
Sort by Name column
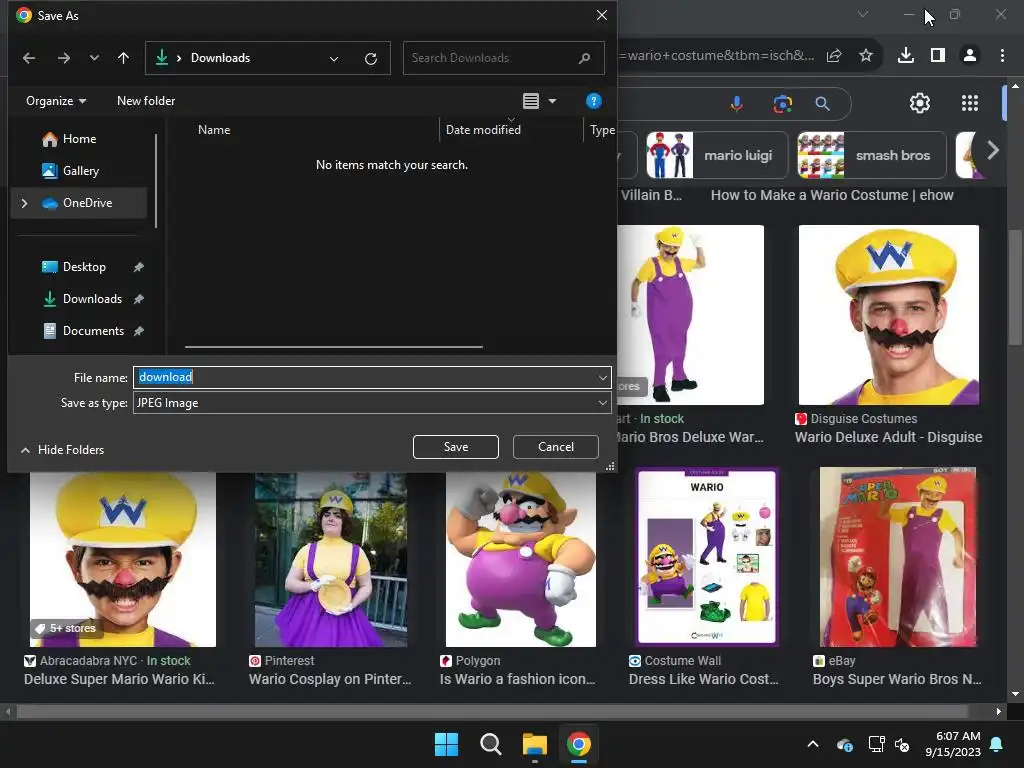click(x=214, y=129)
